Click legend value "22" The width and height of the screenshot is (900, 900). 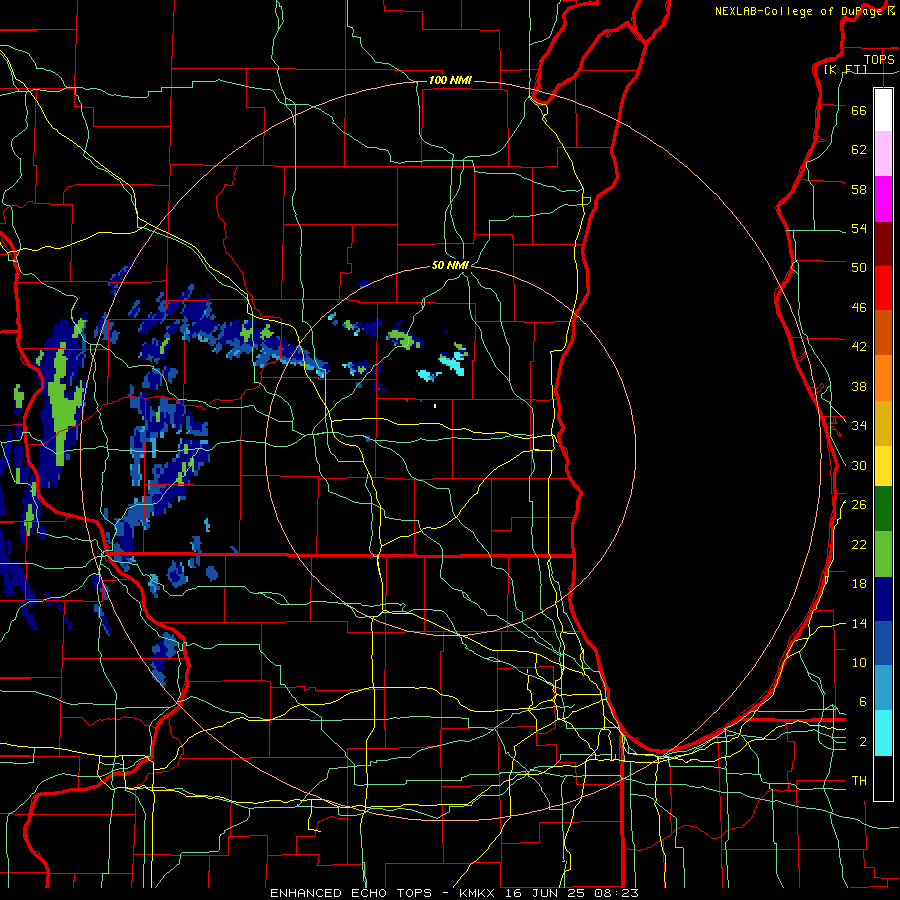click(859, 545)
